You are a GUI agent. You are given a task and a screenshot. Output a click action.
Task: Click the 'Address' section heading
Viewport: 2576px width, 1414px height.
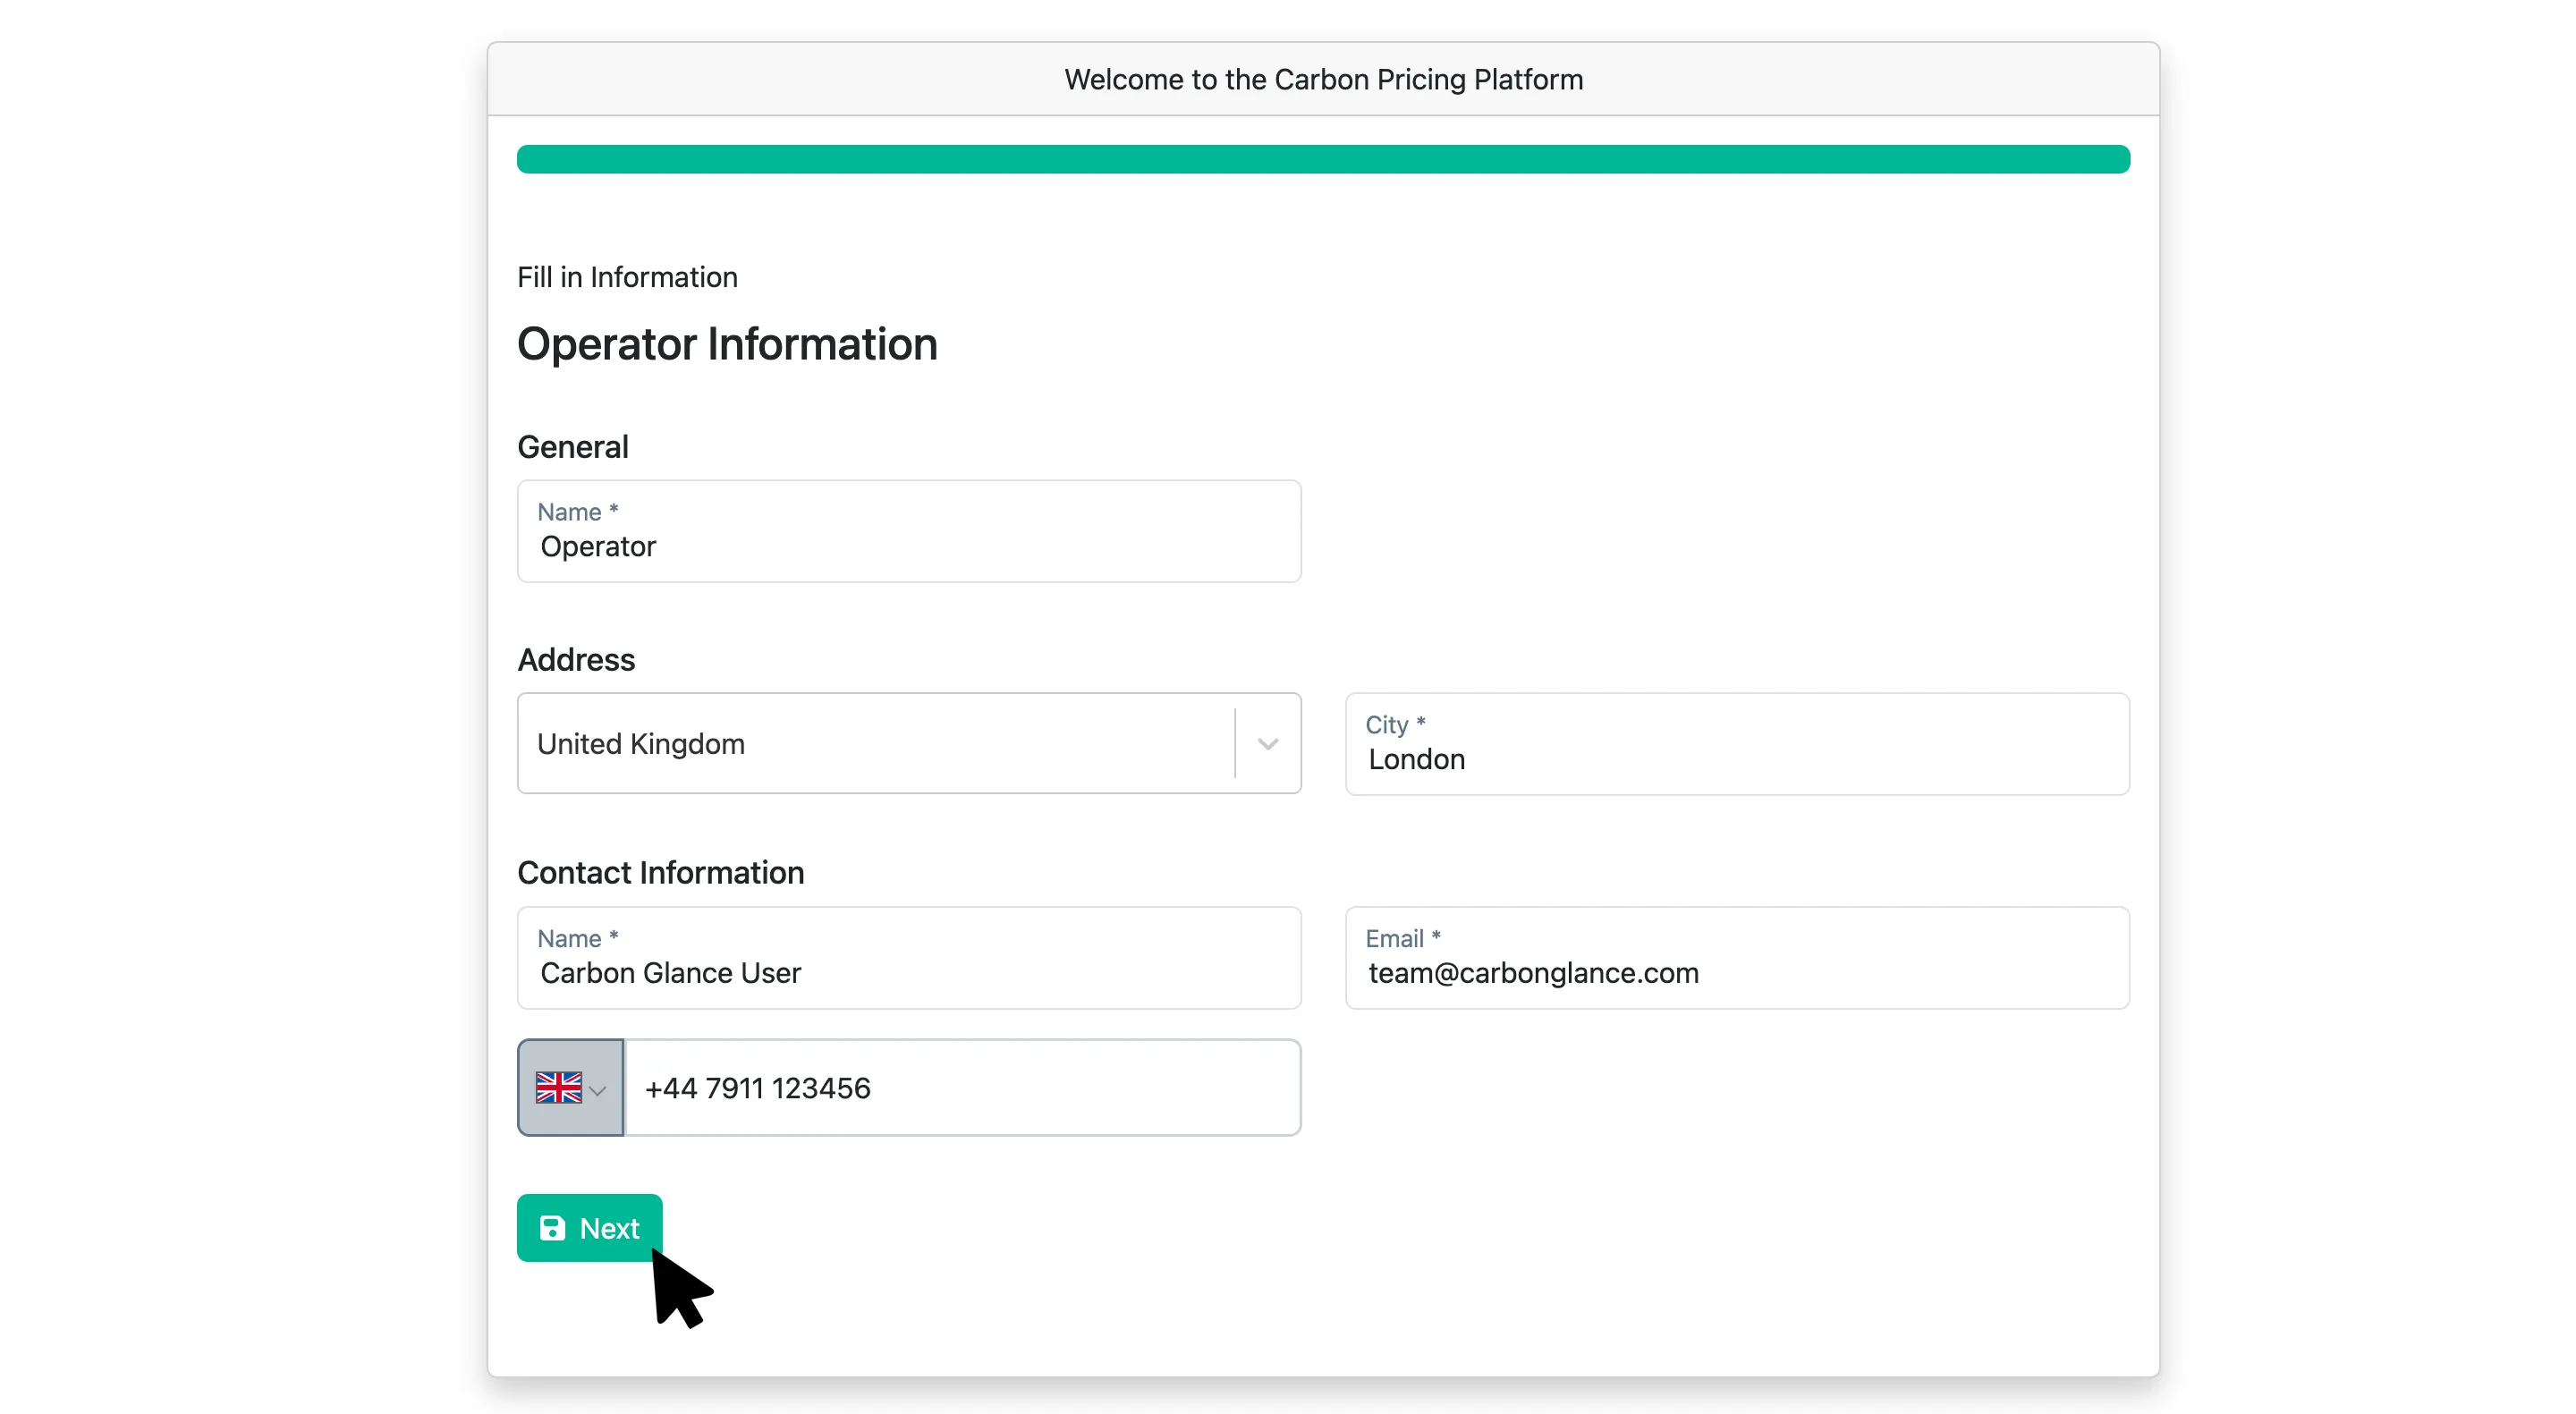pyautogui.click(x=576, y=659)
